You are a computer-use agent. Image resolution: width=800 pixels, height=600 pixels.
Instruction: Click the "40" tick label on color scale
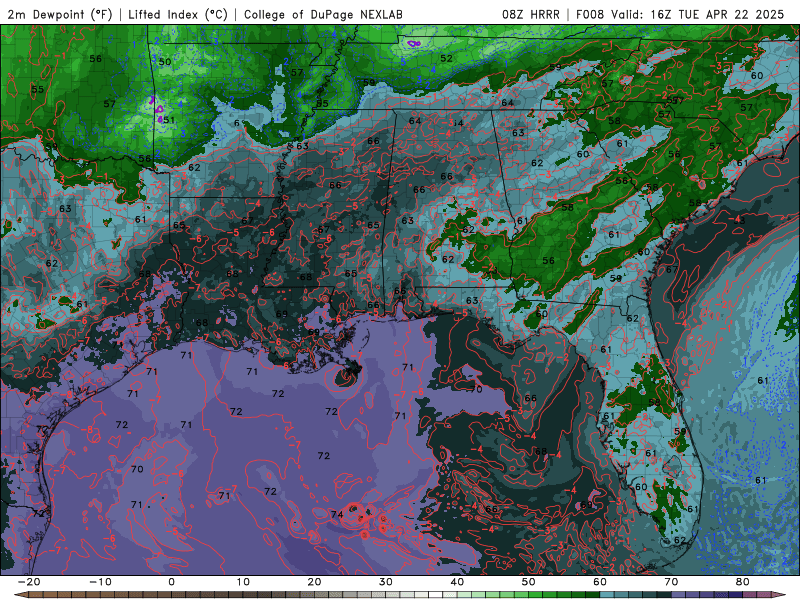point(457,582)
